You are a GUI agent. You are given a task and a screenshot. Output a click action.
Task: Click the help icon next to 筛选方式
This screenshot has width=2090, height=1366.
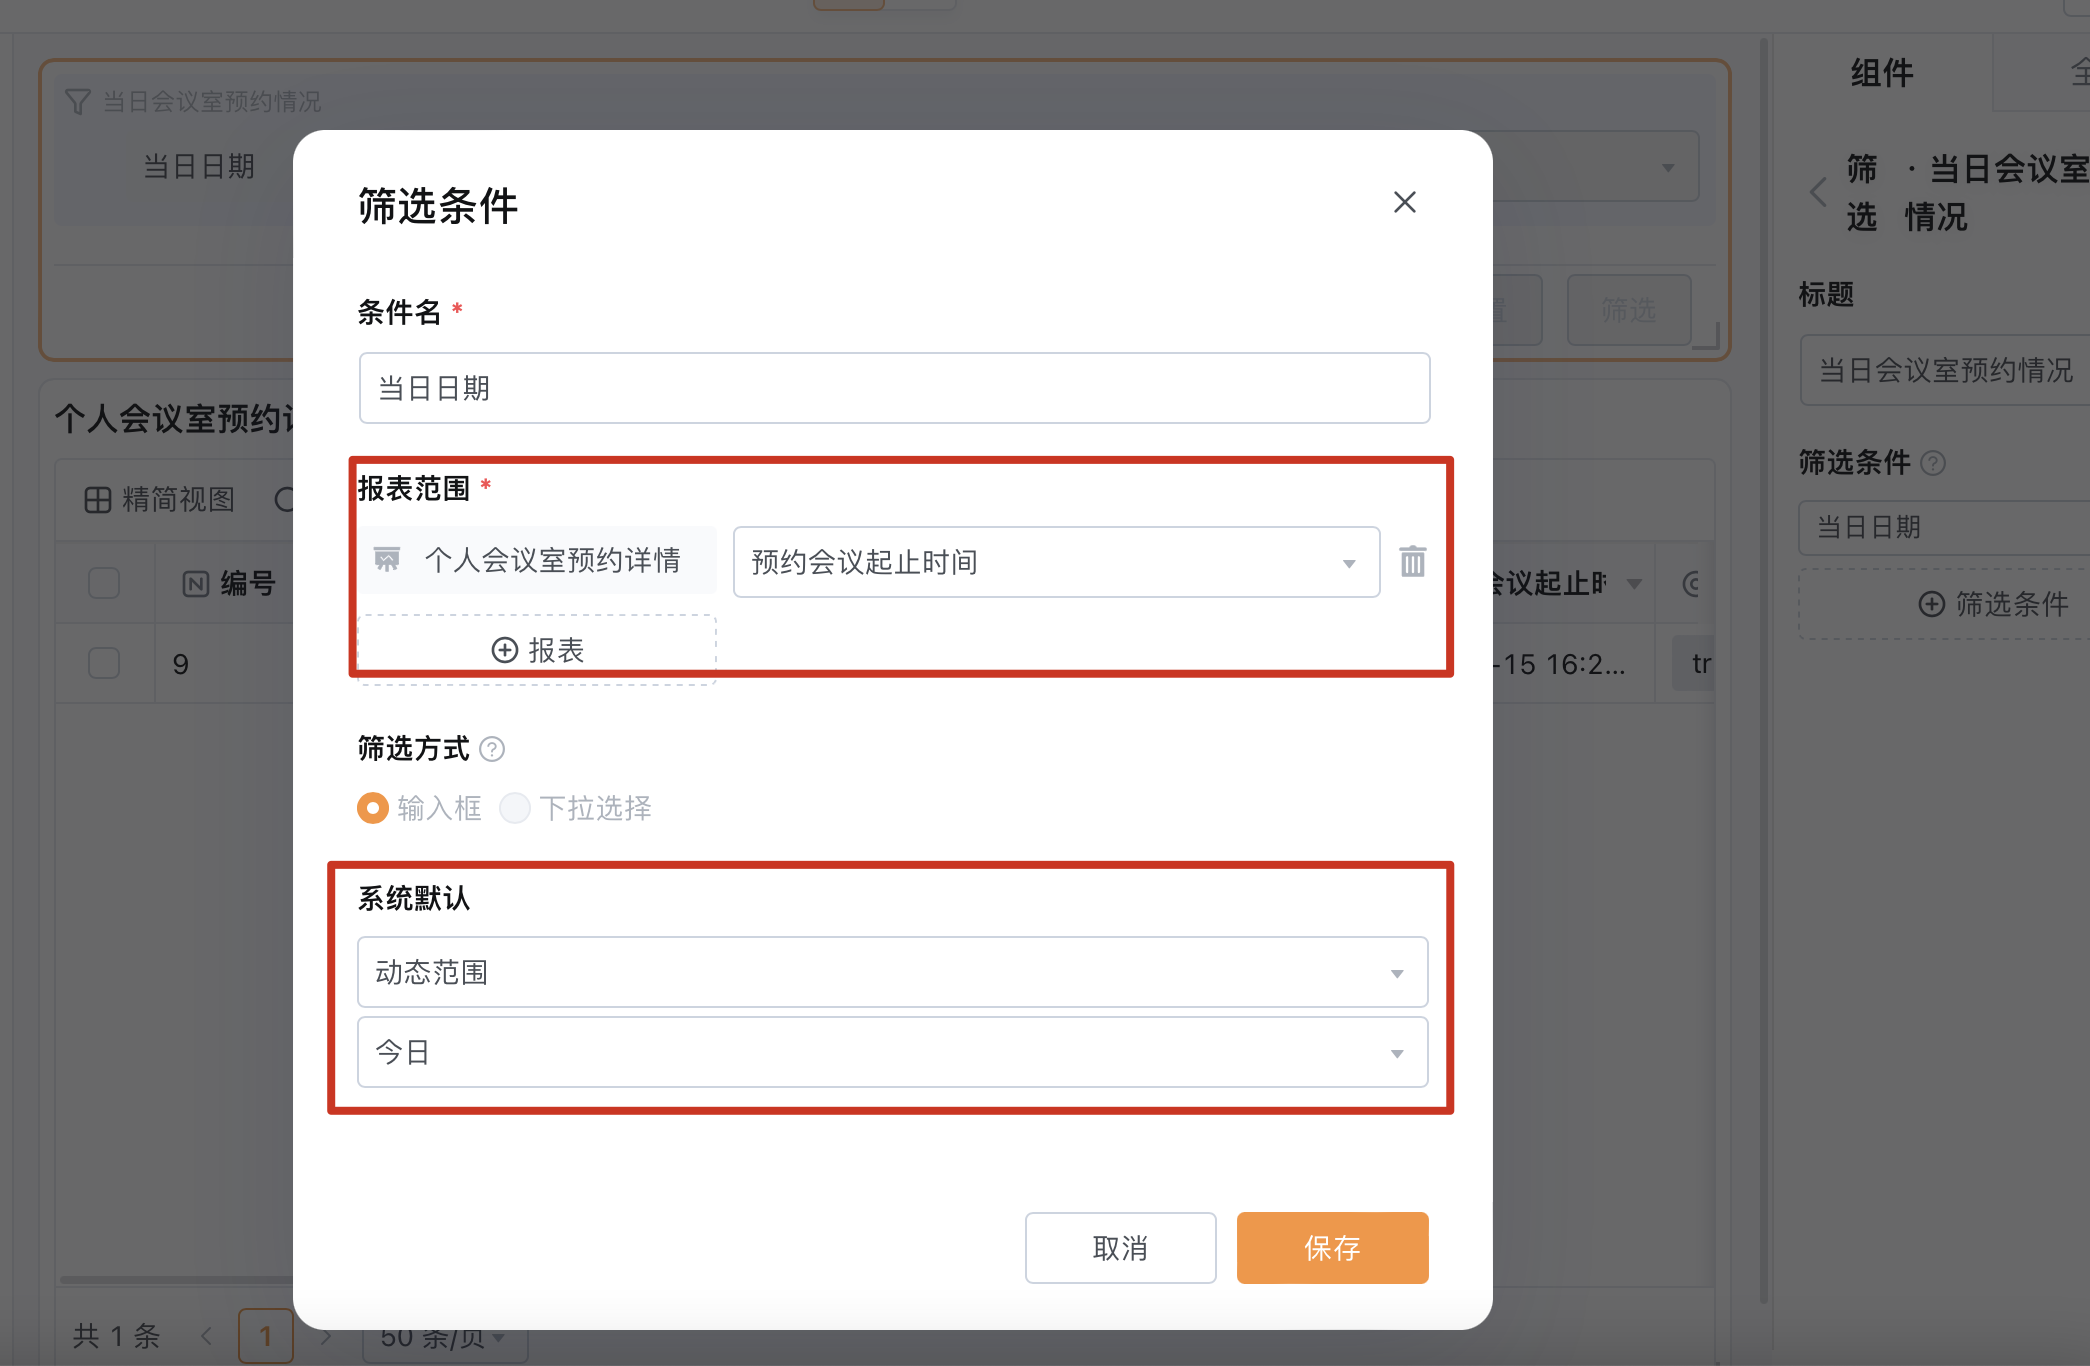pyautogui.click(x=492, y=748)
